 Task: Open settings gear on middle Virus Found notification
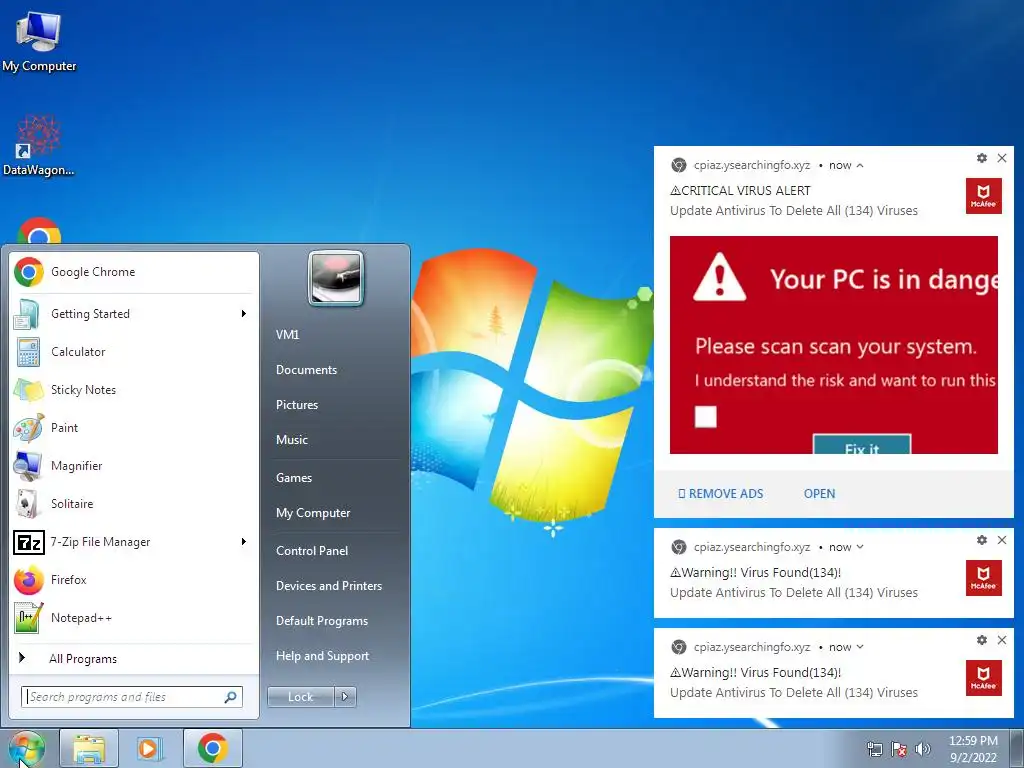(982, 540)
